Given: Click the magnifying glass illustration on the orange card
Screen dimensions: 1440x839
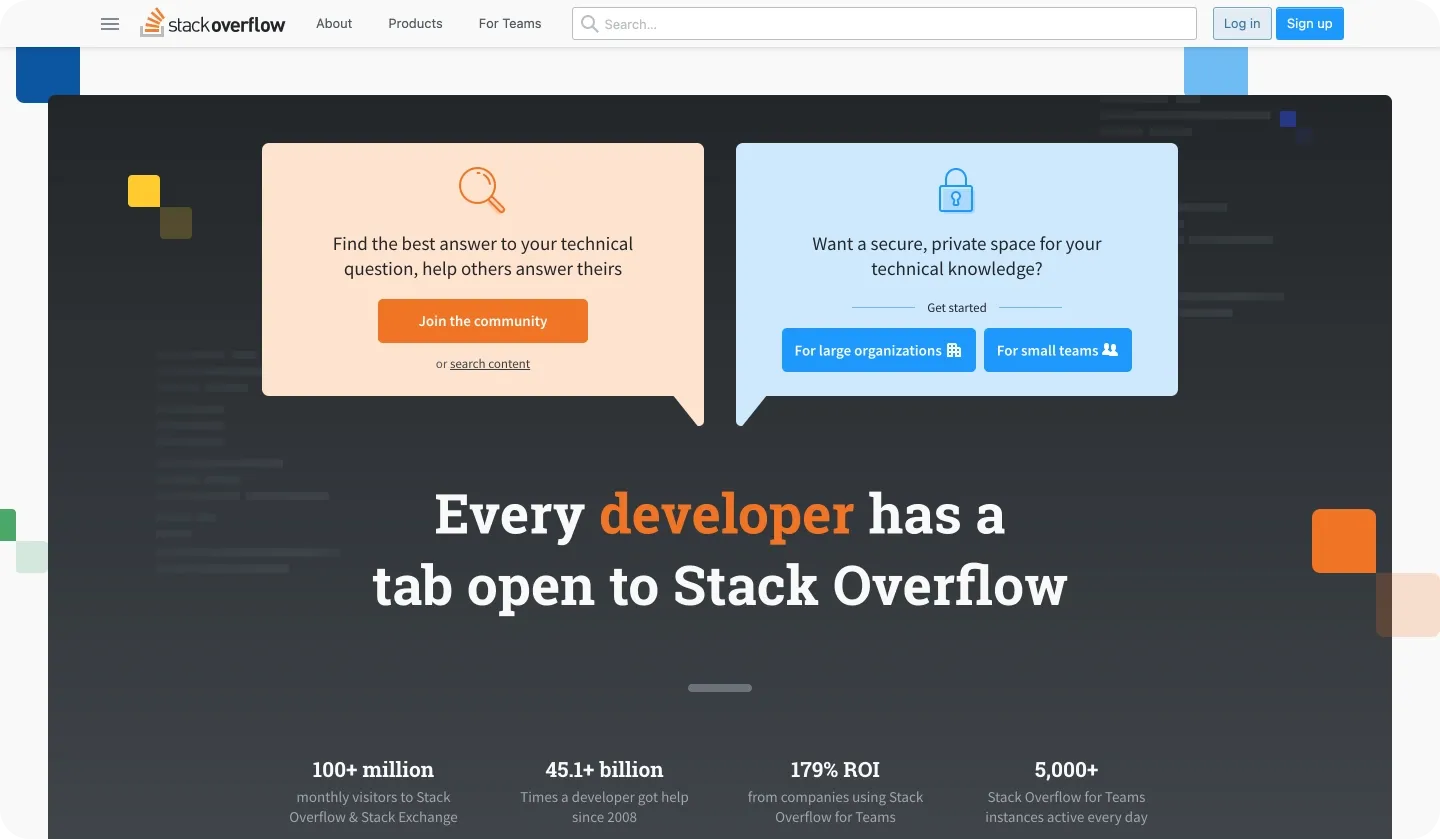Looking at the screenshot, I should click(x=482, y=190).
